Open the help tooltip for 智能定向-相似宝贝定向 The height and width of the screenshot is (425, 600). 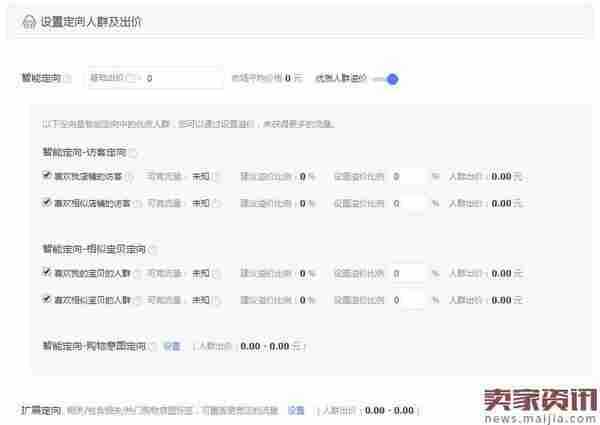pyautogui.click(x=152, y=249)
